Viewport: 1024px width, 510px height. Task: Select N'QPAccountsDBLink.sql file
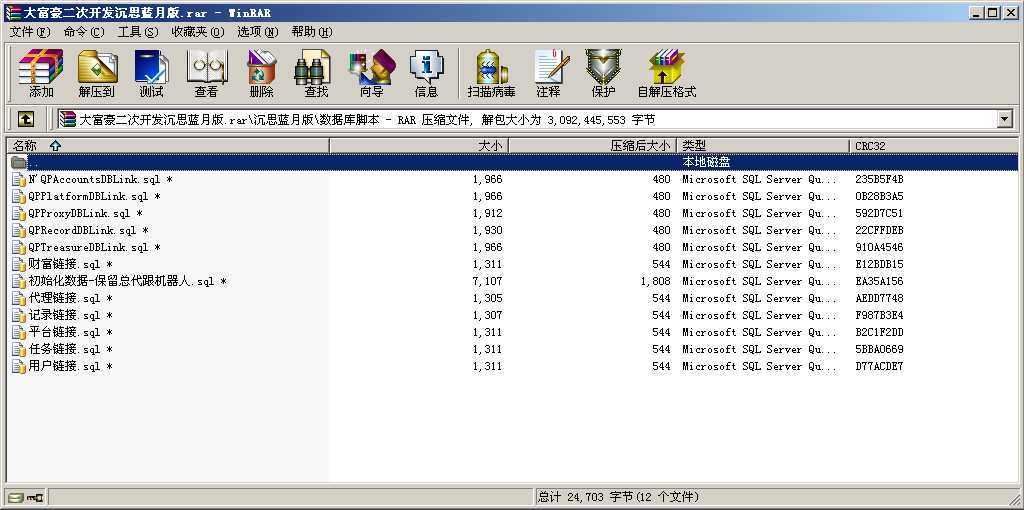click(101, 180)
